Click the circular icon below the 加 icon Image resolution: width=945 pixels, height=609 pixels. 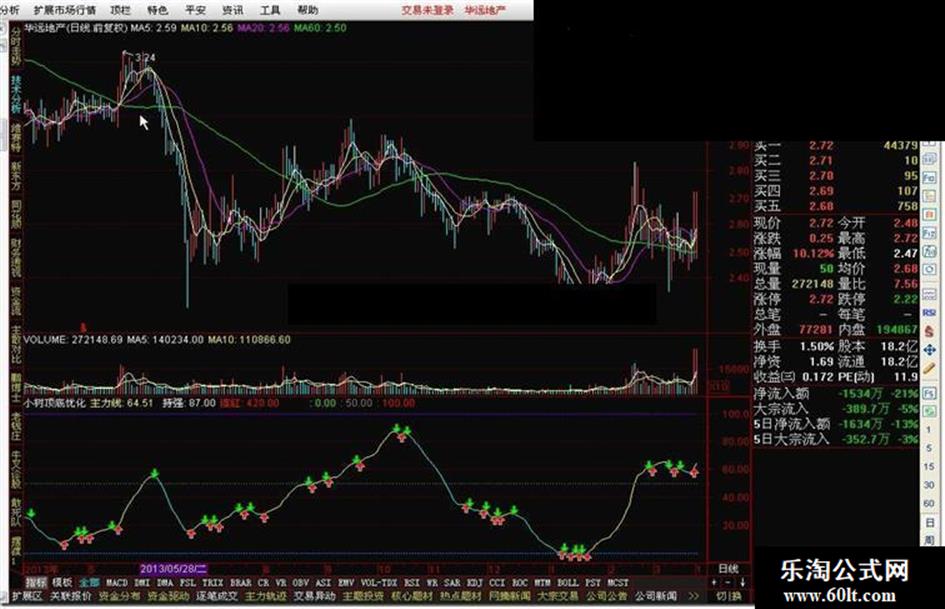[929, 269]
